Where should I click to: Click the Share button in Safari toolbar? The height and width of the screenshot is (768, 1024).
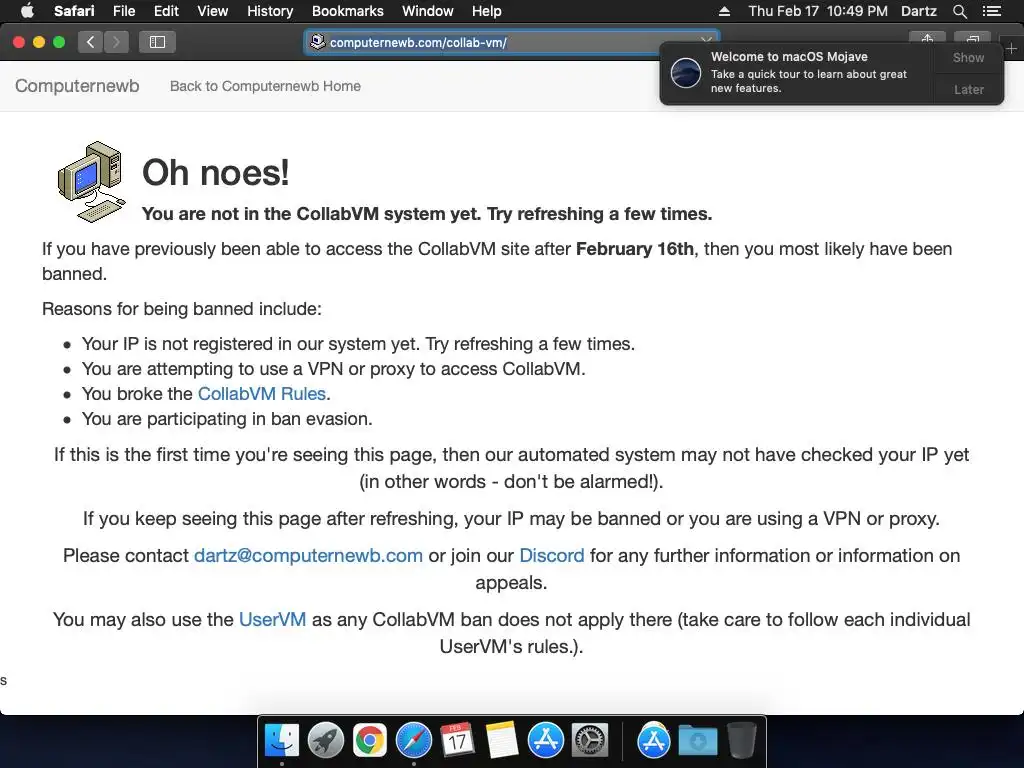927,38
